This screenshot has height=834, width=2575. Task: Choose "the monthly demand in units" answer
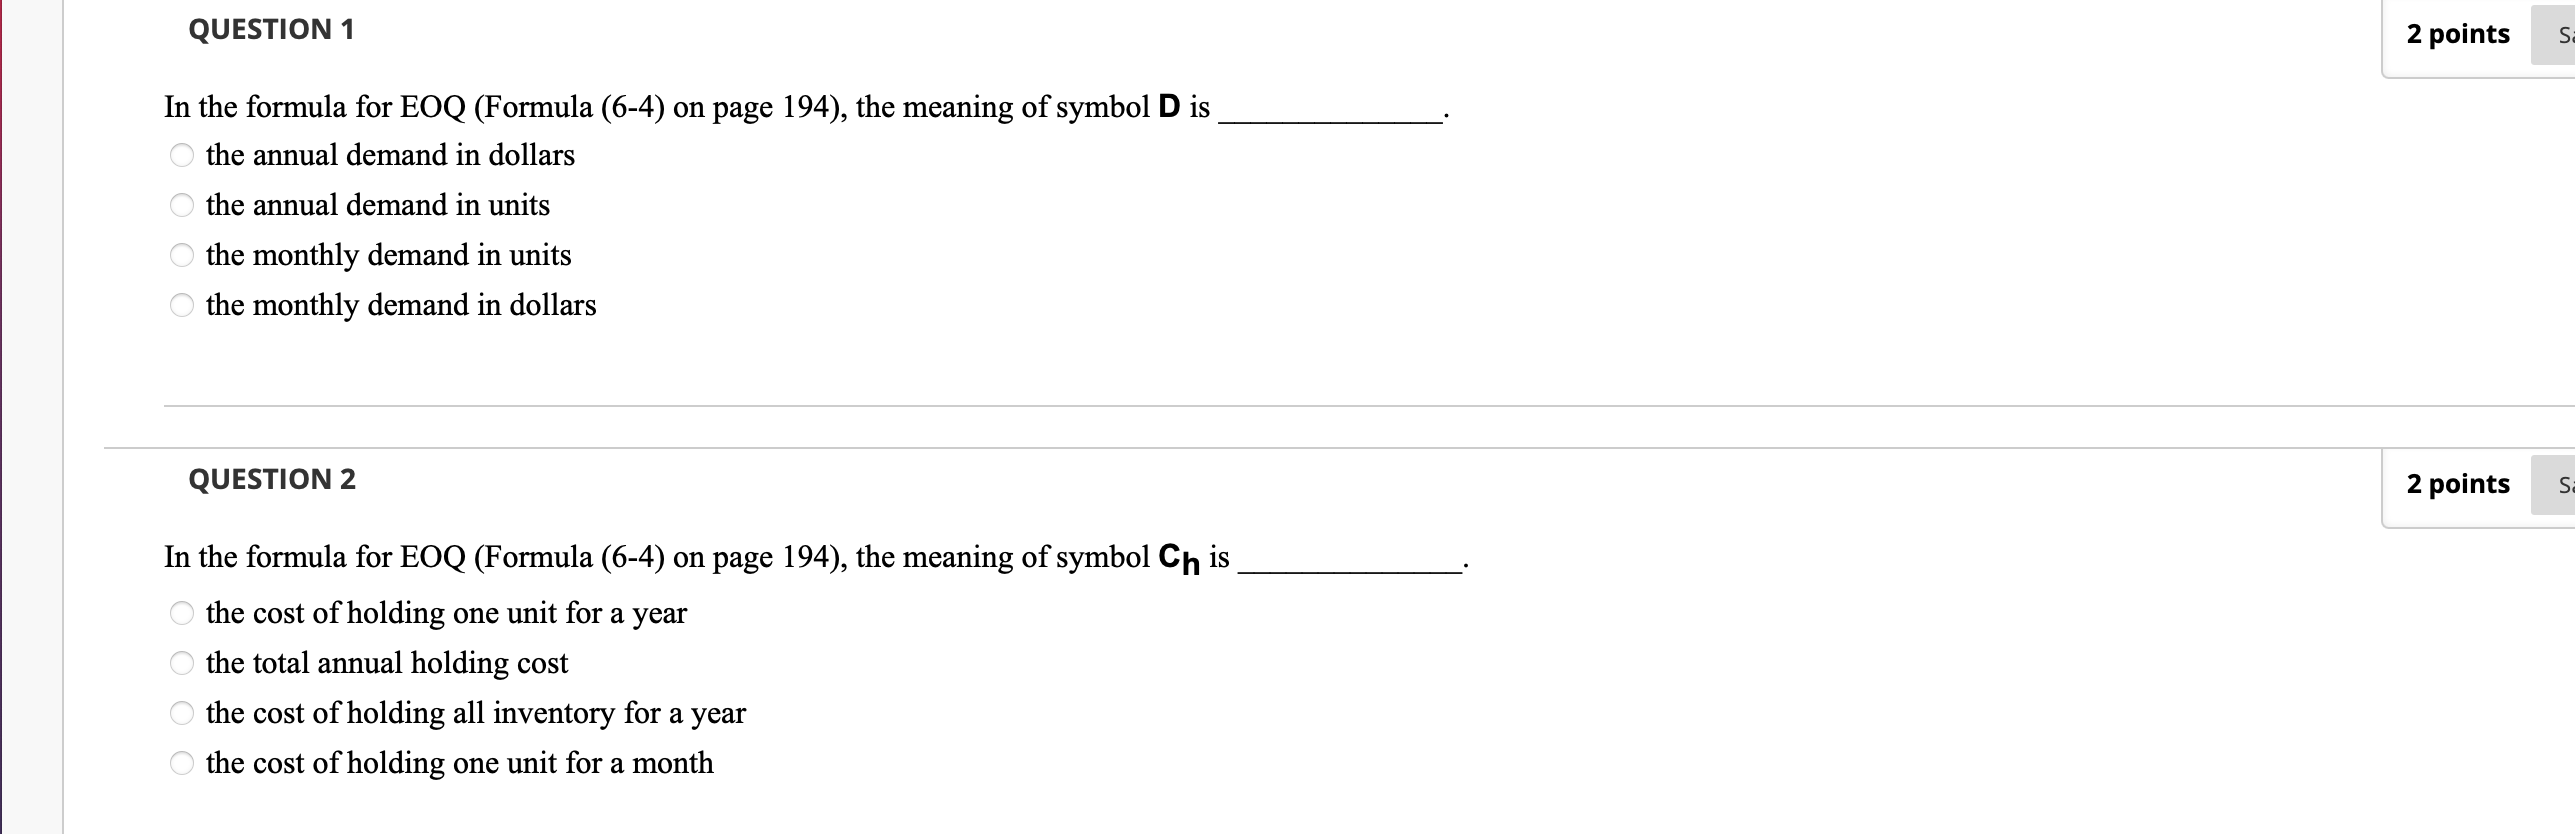coord(181,256)
